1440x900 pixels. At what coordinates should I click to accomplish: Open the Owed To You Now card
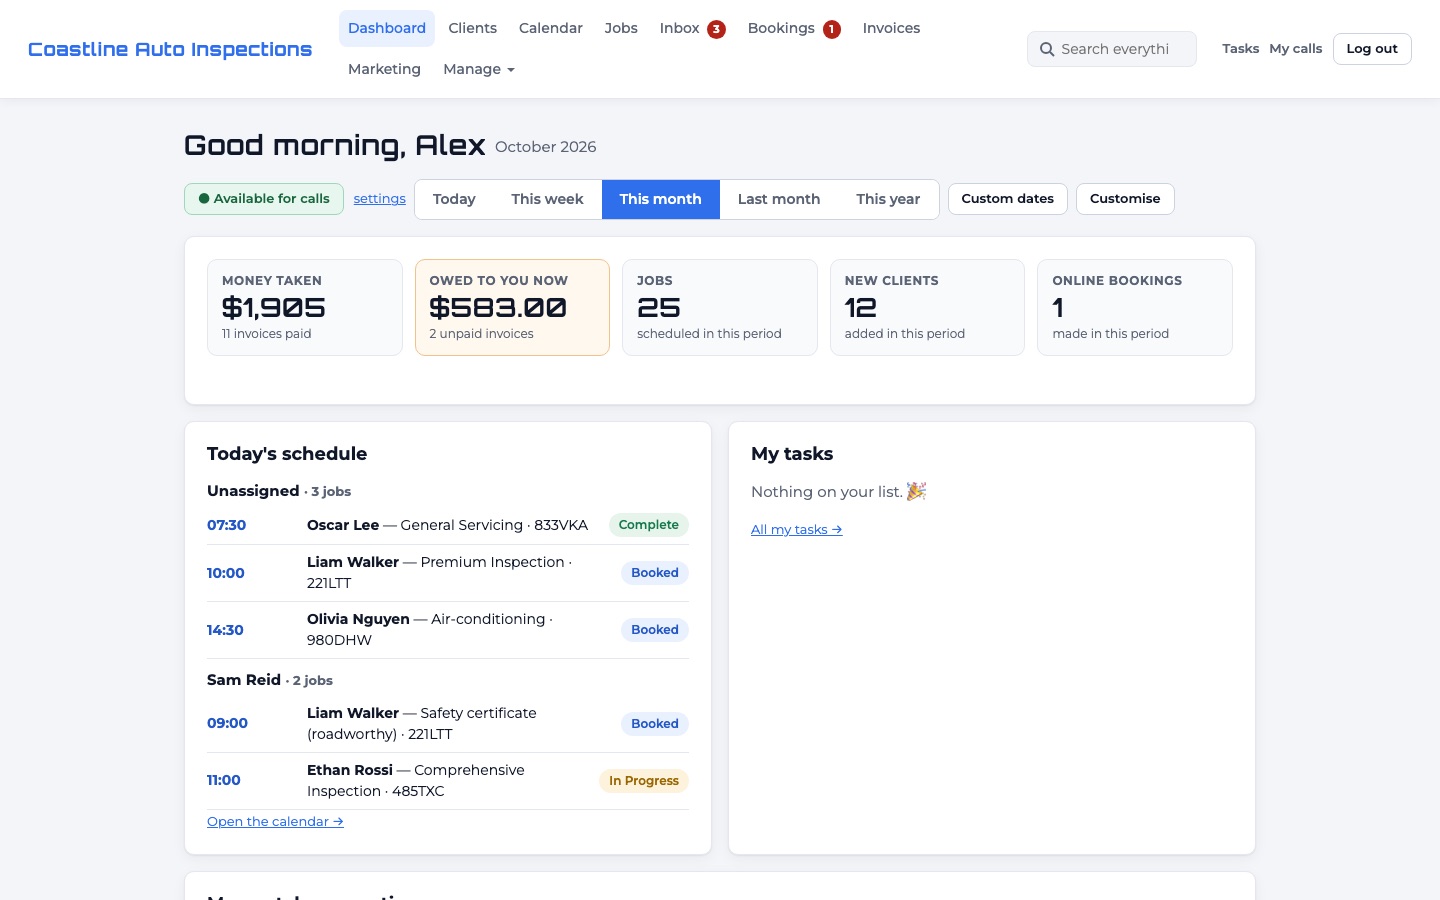coord(512,308)
